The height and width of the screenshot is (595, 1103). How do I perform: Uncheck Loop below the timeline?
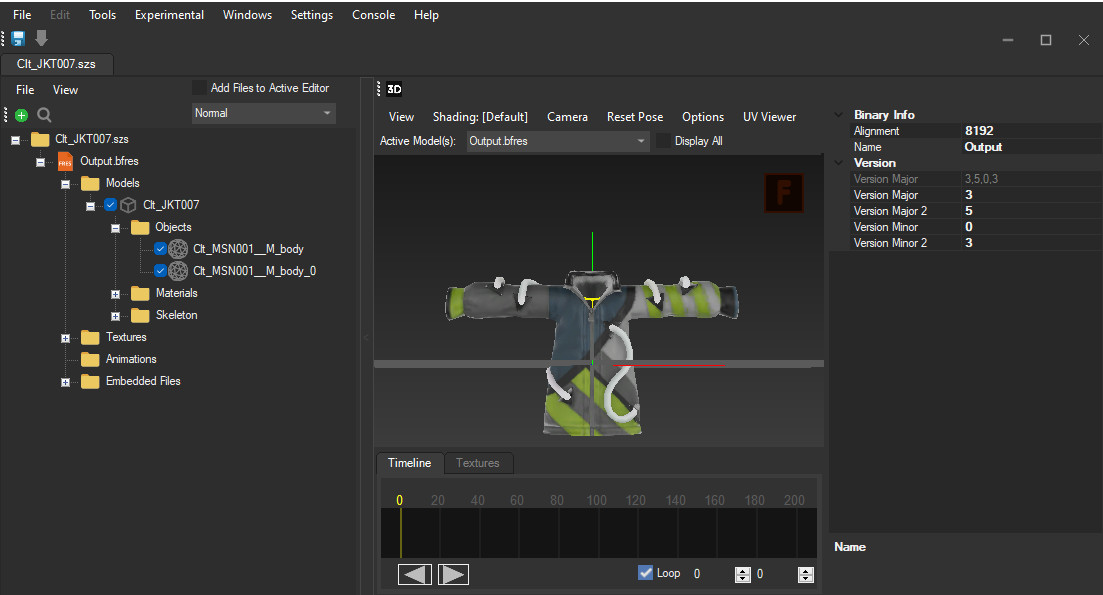pyautogui.click(x=646, y=573)
